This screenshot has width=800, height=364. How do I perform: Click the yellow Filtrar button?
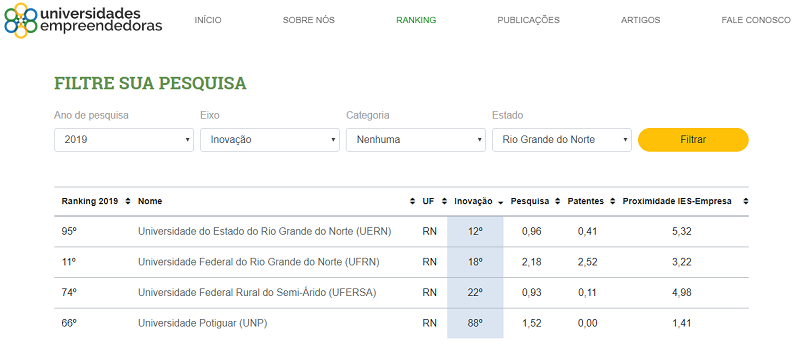693,139
